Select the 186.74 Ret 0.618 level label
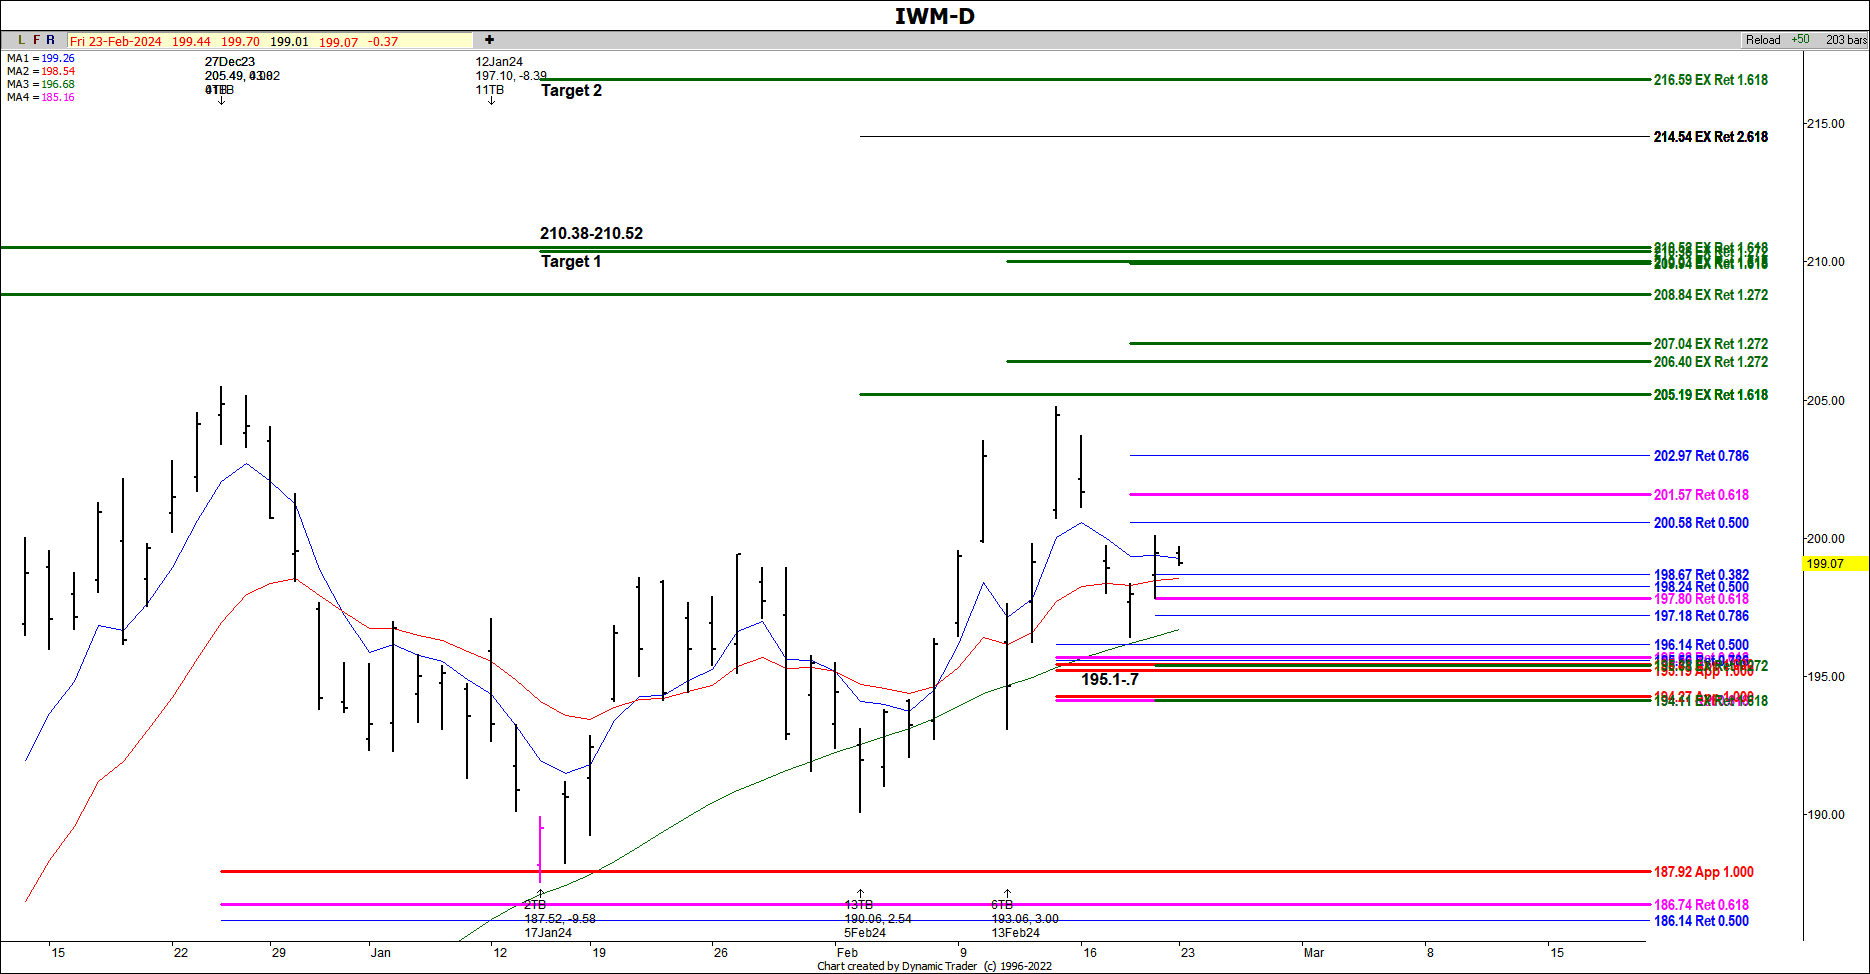The width and height of the screenshot is (1870, 974). tap(1701, 905)
